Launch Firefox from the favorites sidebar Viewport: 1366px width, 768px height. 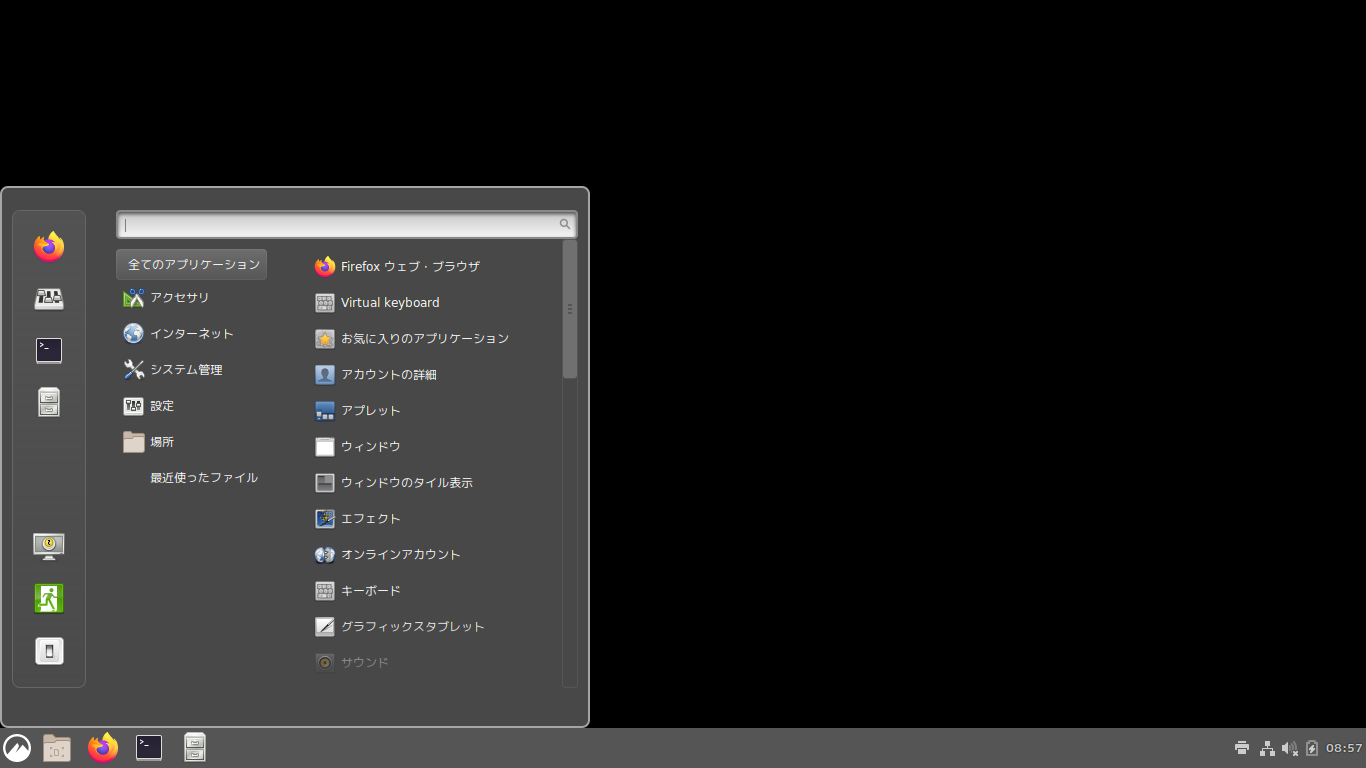coord(49,246)
